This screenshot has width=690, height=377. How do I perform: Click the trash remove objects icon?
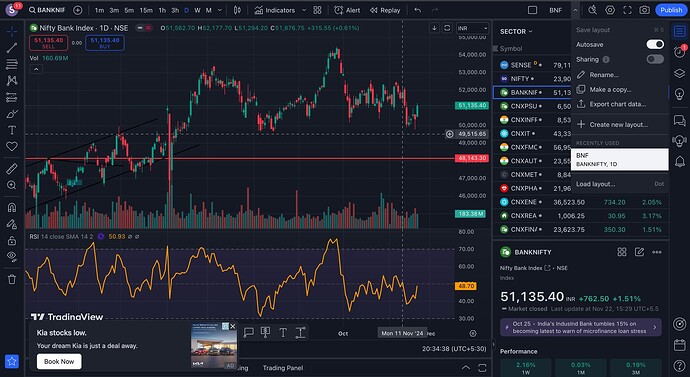tap(12, 279)
